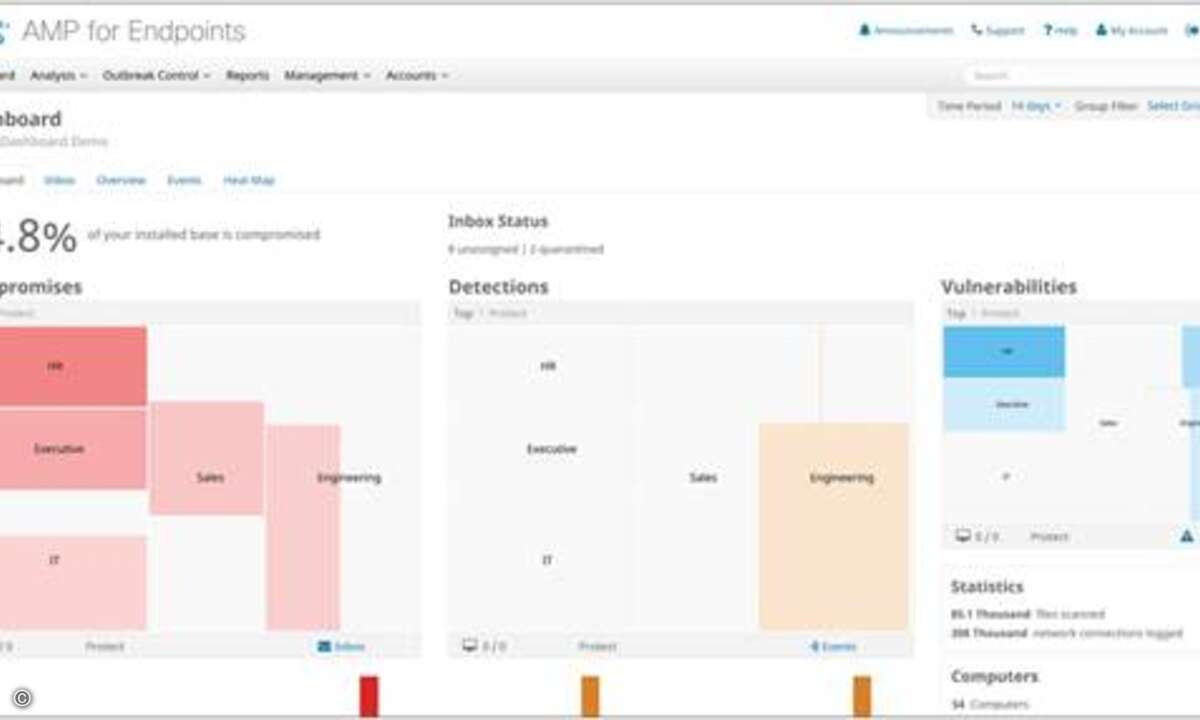
Task: Click the compromised percentage figure
Action: pos(38,237)
